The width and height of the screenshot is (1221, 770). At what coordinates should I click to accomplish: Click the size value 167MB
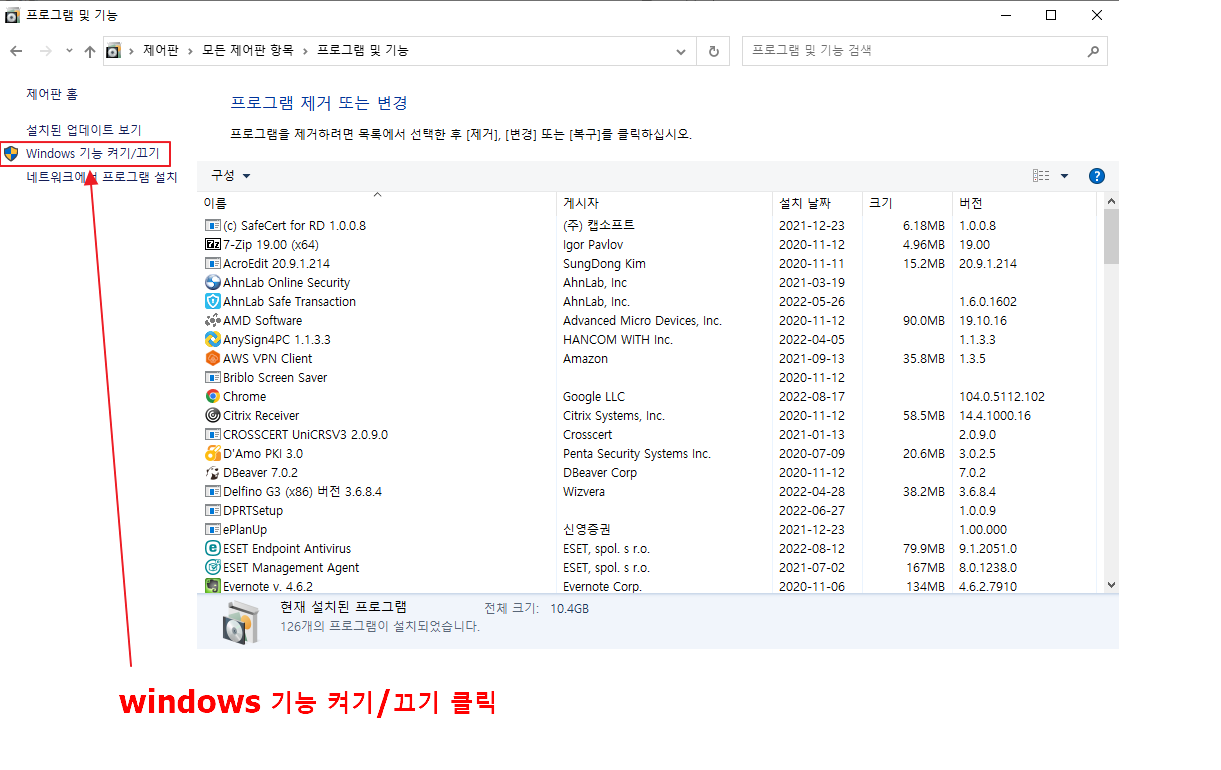926,567
